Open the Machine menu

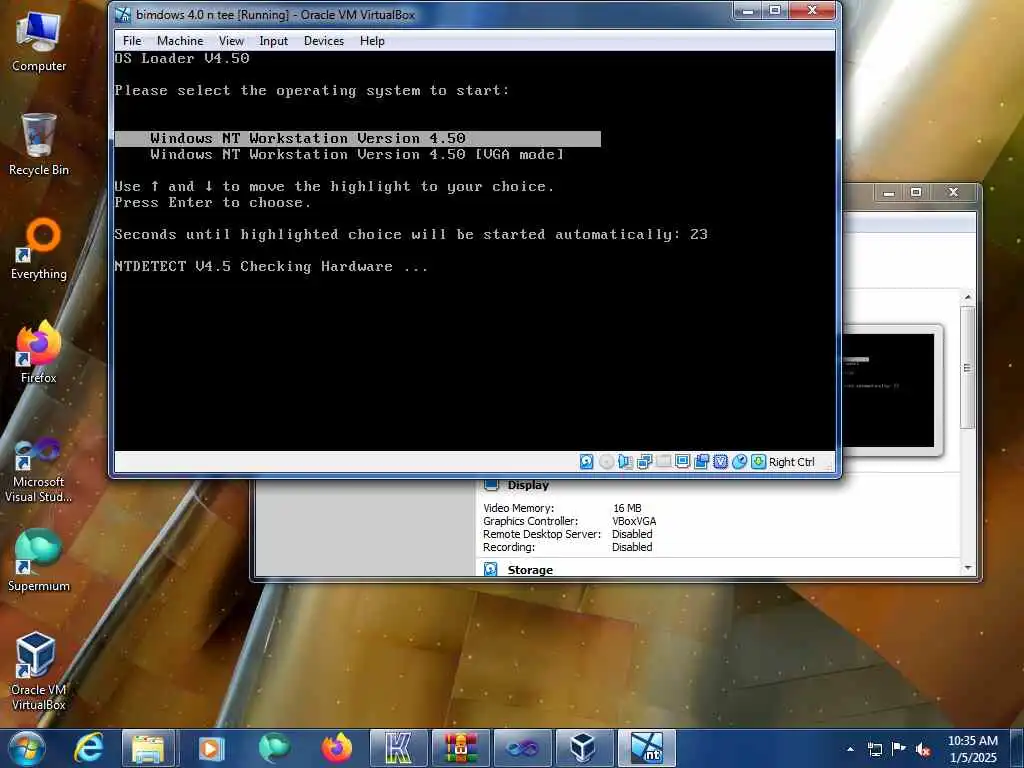click(x=180, y=40)
